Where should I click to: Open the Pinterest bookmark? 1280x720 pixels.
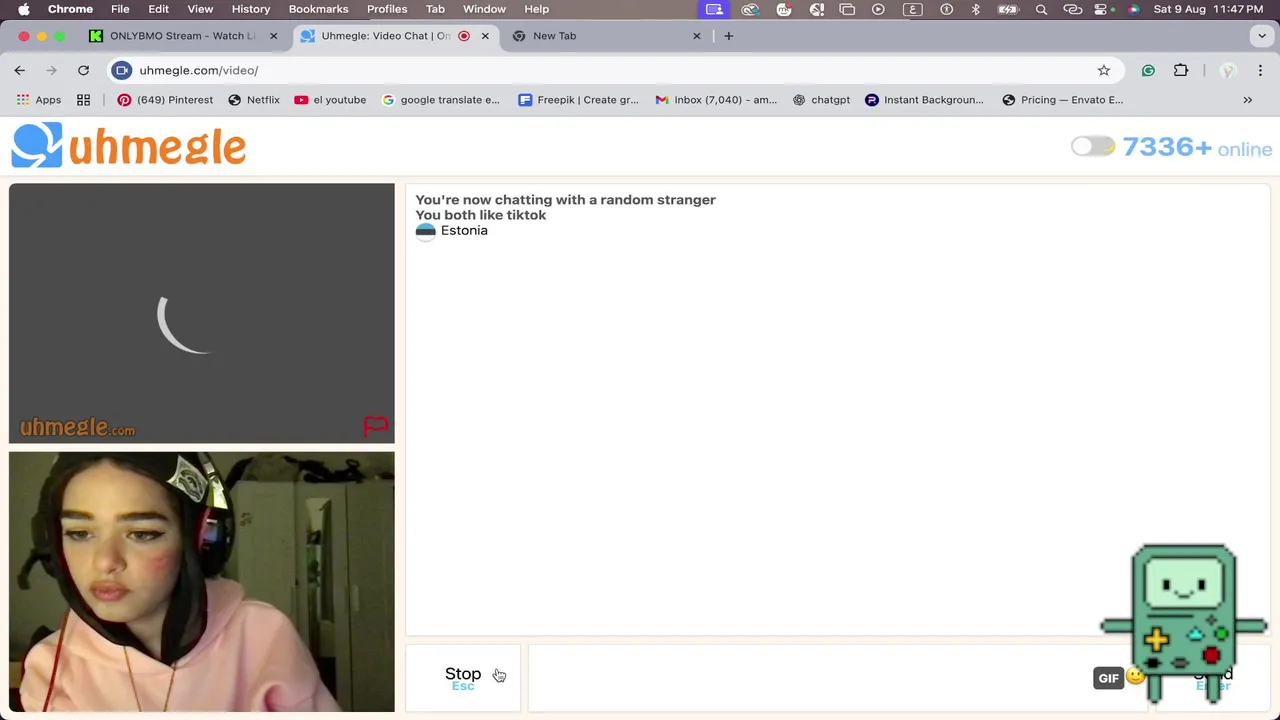tap(165, 100)
